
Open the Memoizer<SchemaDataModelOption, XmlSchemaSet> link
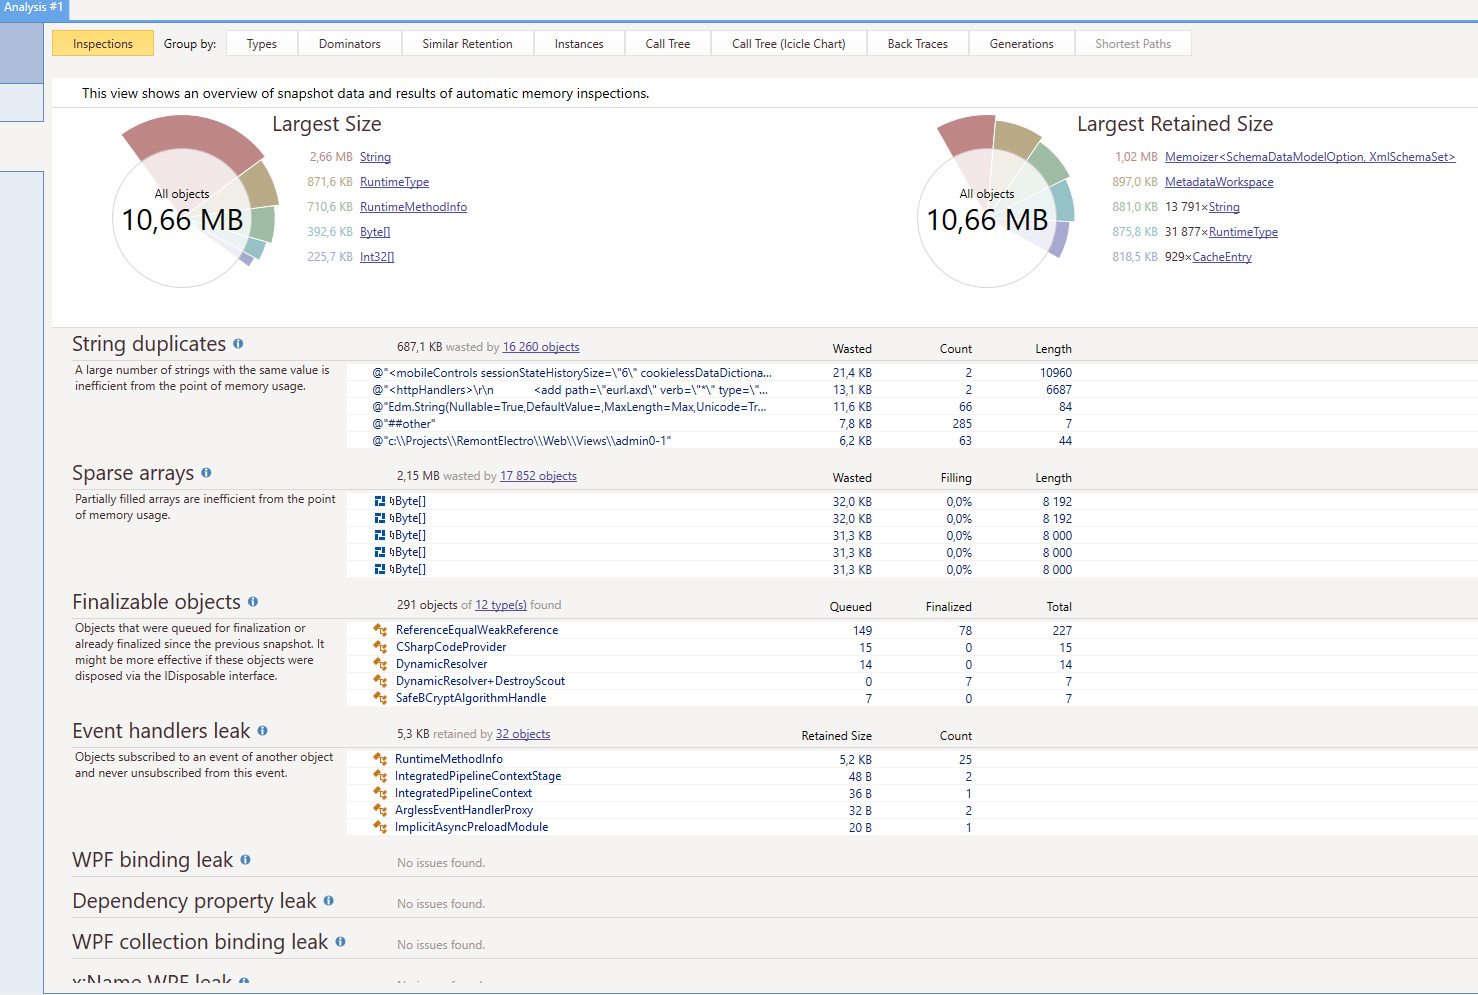(1310, 157)
